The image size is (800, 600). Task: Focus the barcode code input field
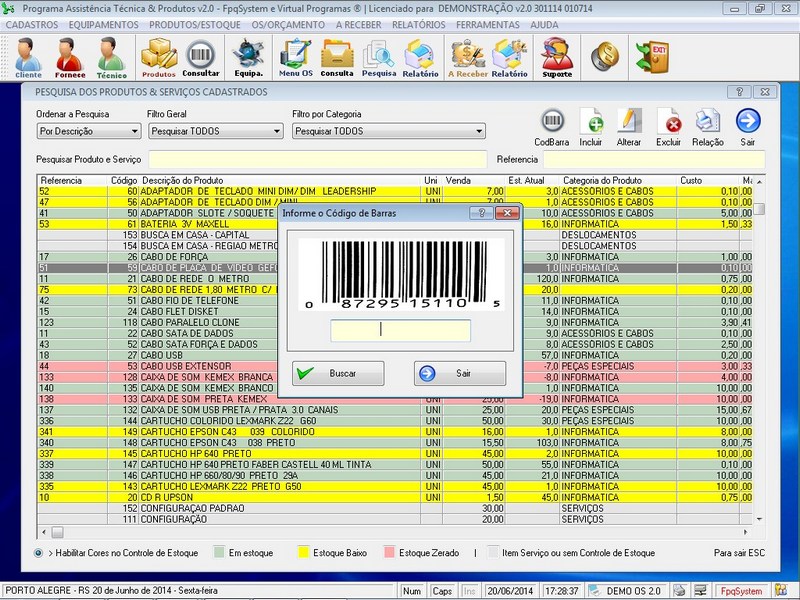click(x=401, y=331)
